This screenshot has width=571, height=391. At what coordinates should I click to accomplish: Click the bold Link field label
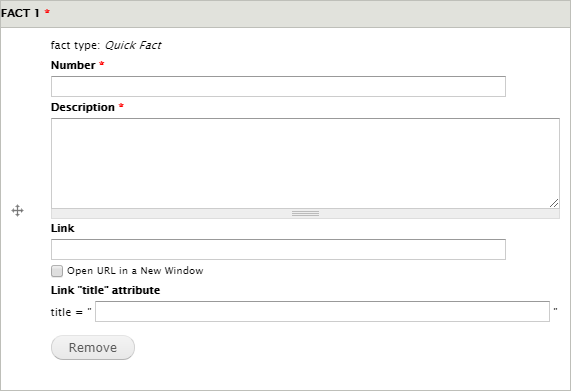(63, 228)
